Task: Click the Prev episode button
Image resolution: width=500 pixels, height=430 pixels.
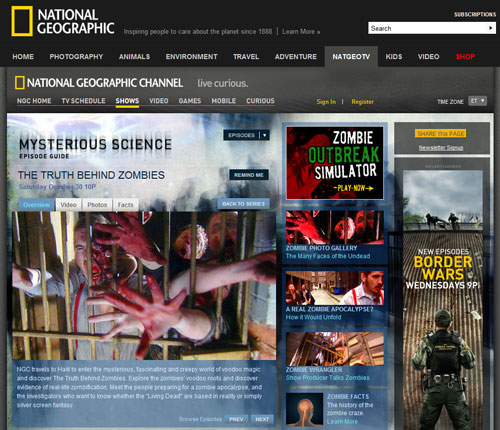Action: coord(236,419)
